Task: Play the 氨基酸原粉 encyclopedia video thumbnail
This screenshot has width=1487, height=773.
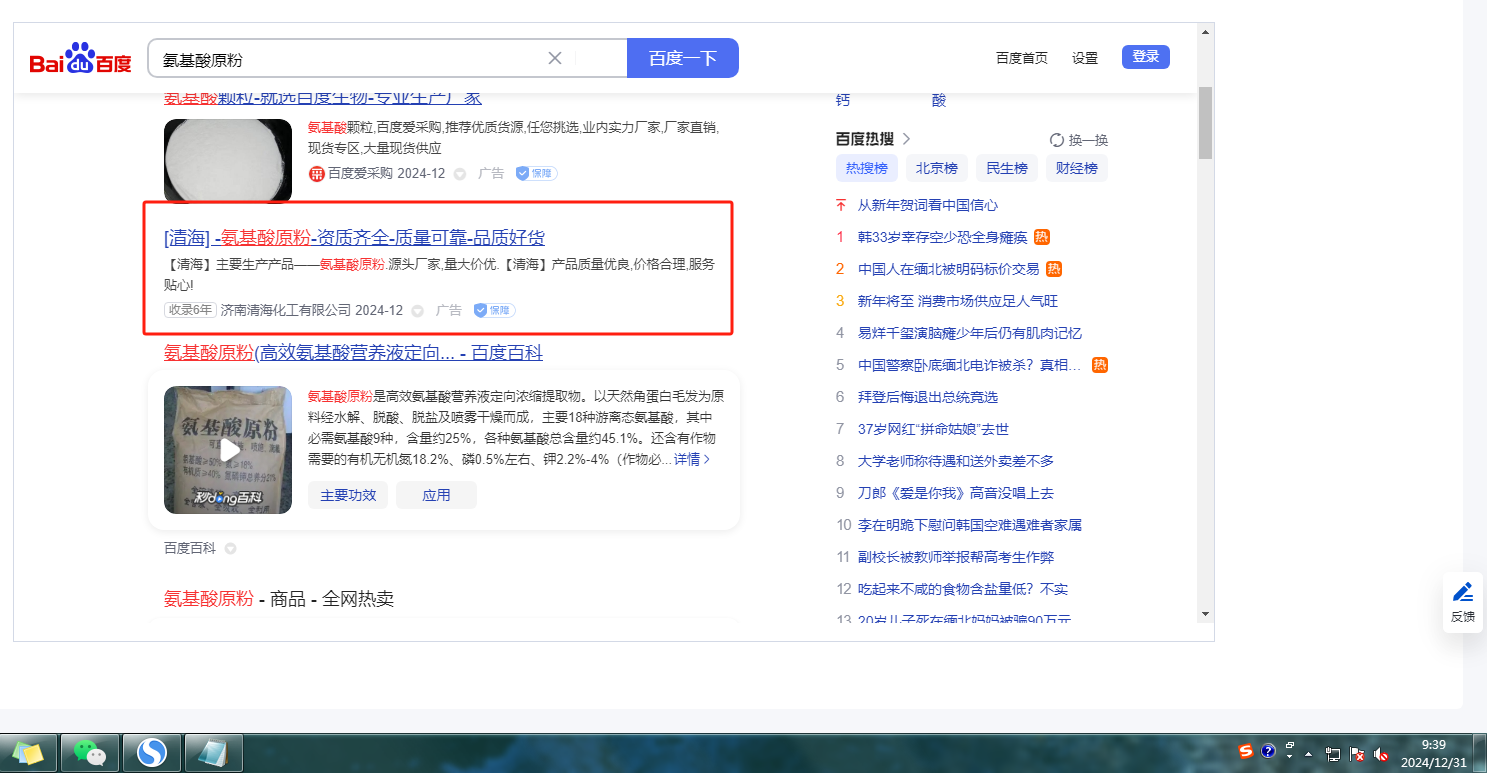Action: (x=229, y=451)
